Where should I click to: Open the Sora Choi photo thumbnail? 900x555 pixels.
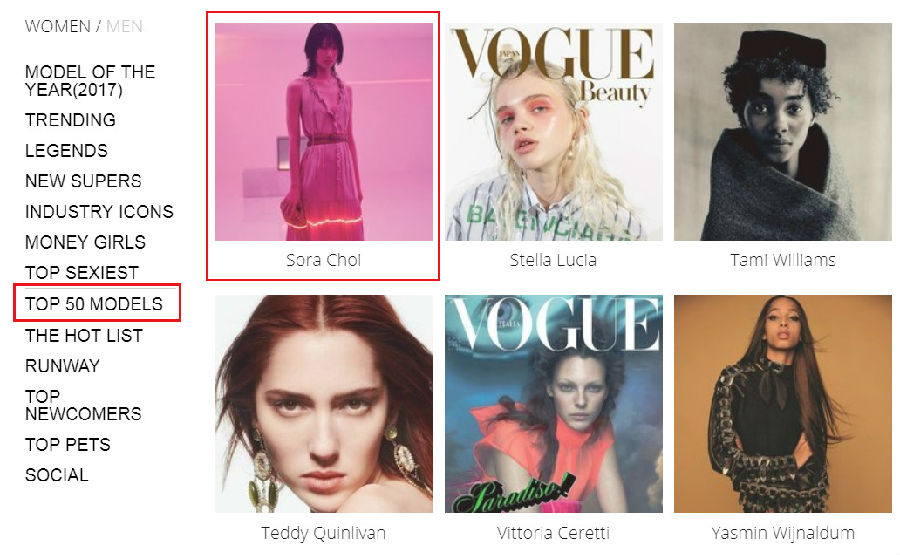[x=324, y=131]
